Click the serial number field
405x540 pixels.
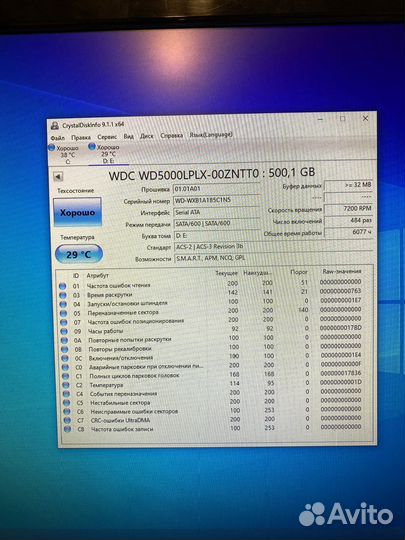(x=216, y=200)
